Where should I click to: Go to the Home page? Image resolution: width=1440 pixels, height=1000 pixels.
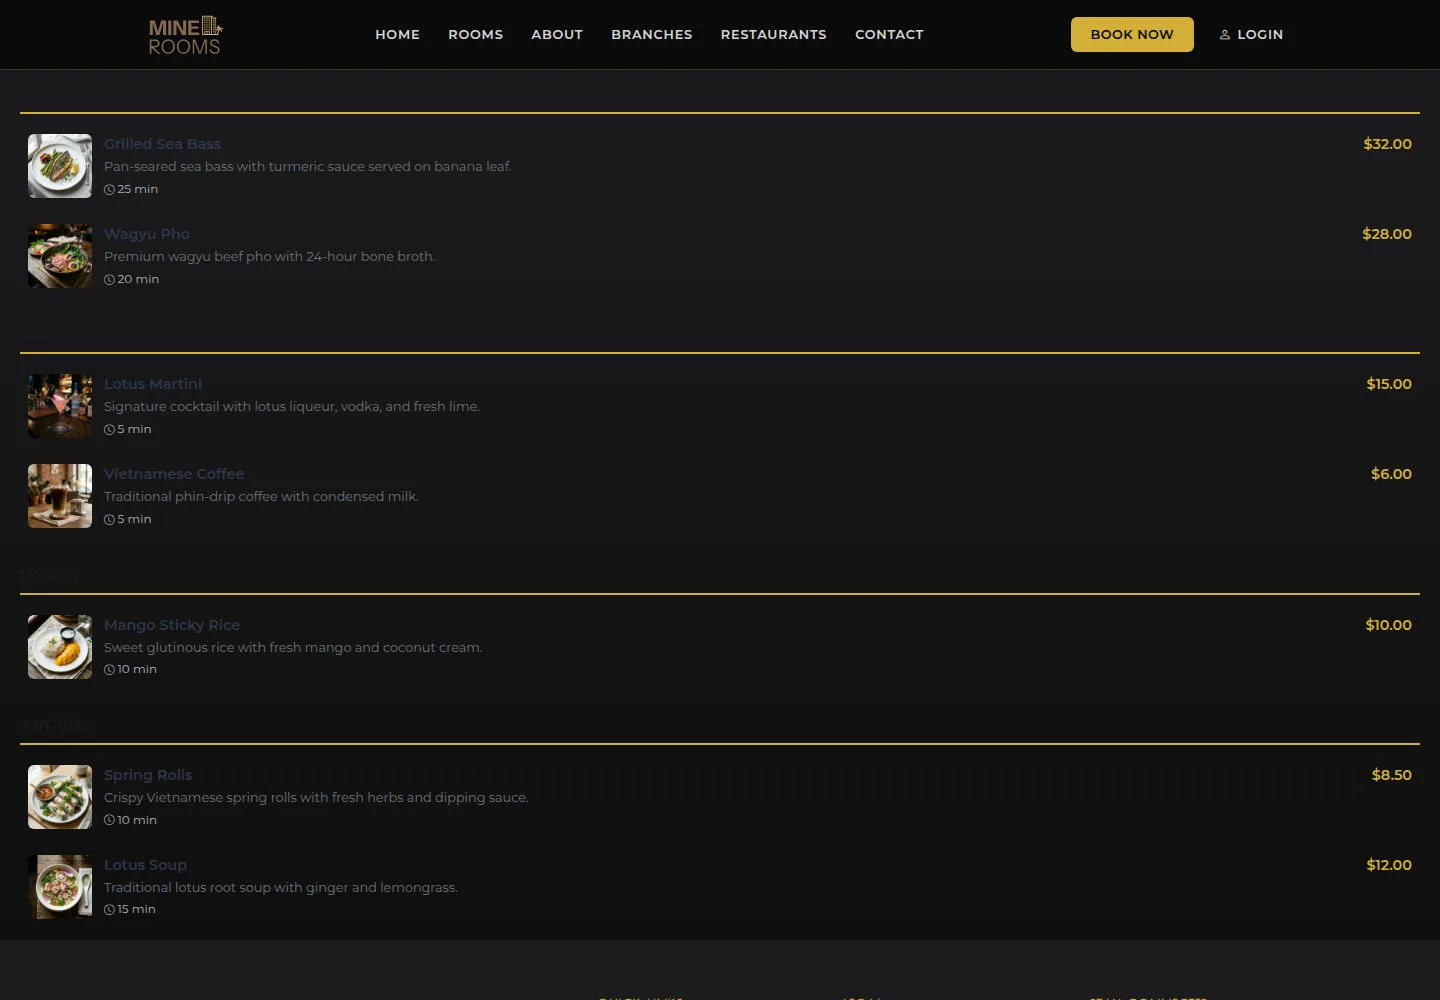coord(397,34)
